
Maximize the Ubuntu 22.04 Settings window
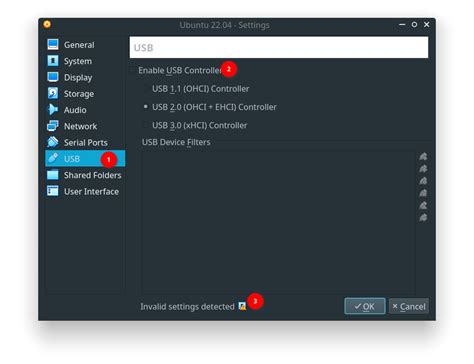[x=414, y=24]
